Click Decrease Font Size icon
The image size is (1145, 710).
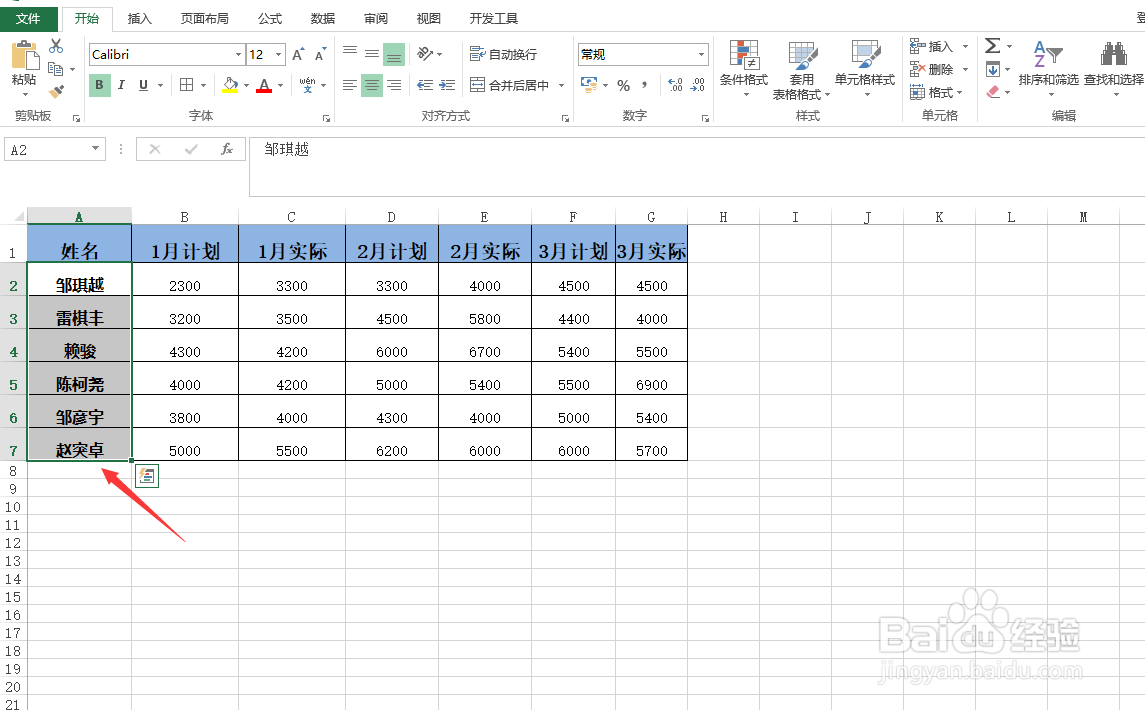(321, 55)
